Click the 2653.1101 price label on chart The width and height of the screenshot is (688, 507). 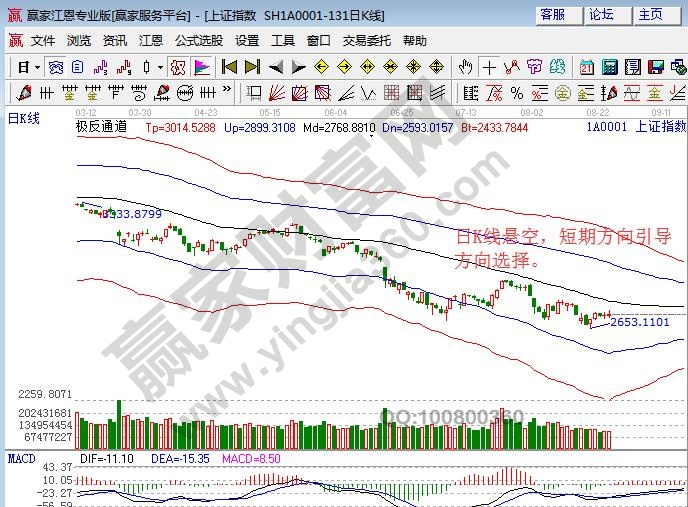(640, 322)
